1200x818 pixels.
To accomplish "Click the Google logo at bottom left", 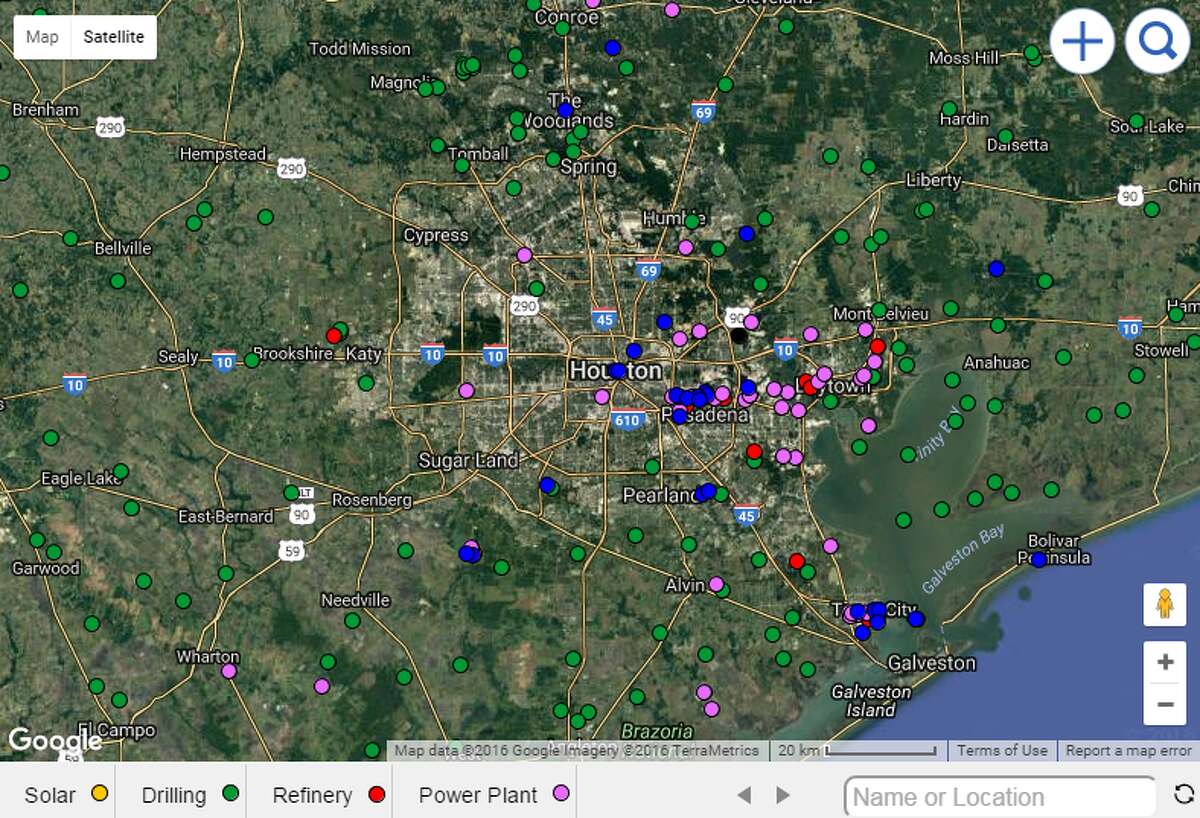I will 55,740.
